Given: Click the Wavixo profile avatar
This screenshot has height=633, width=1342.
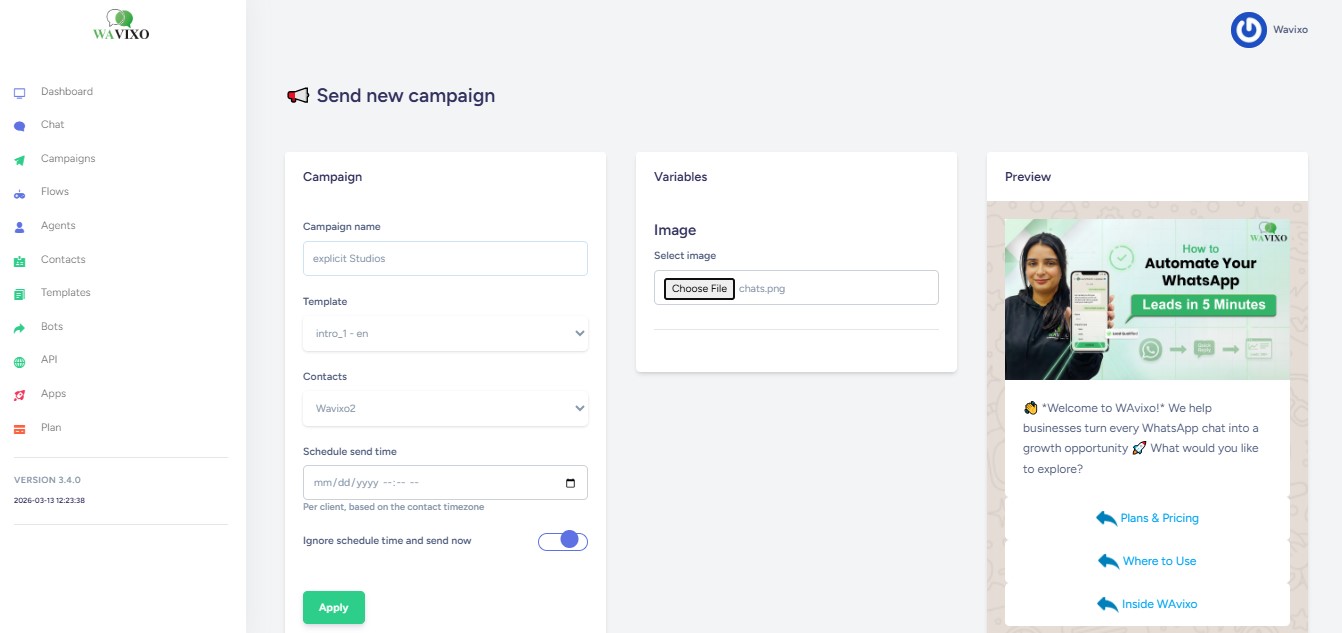Looking at the screenshot, I should point(1249,30).
